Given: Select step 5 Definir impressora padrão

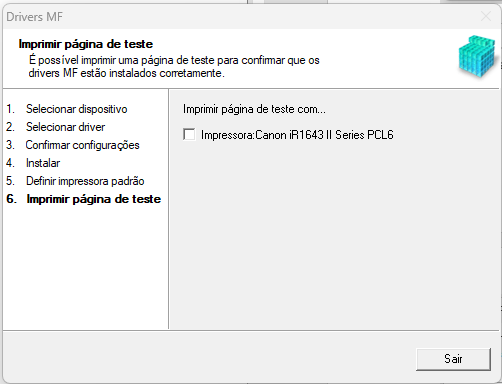Looking at the screenshot, I should [85, 181].
